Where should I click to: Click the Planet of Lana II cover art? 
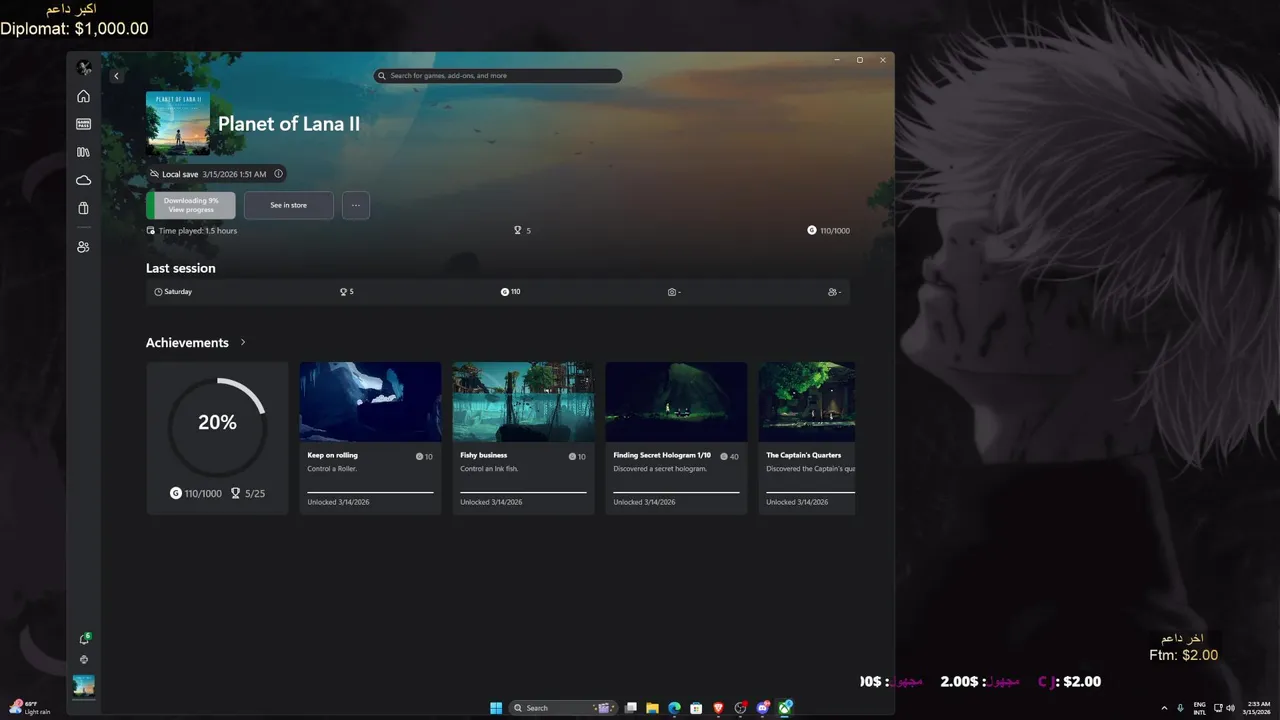click(x=178, y=123)
